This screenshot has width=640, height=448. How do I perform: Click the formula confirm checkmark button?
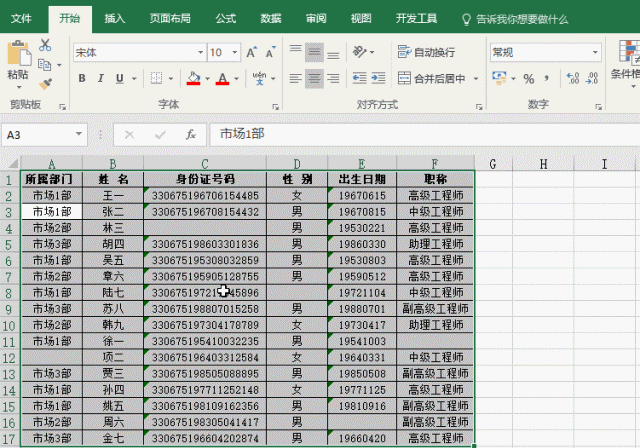tap(160, 134)
